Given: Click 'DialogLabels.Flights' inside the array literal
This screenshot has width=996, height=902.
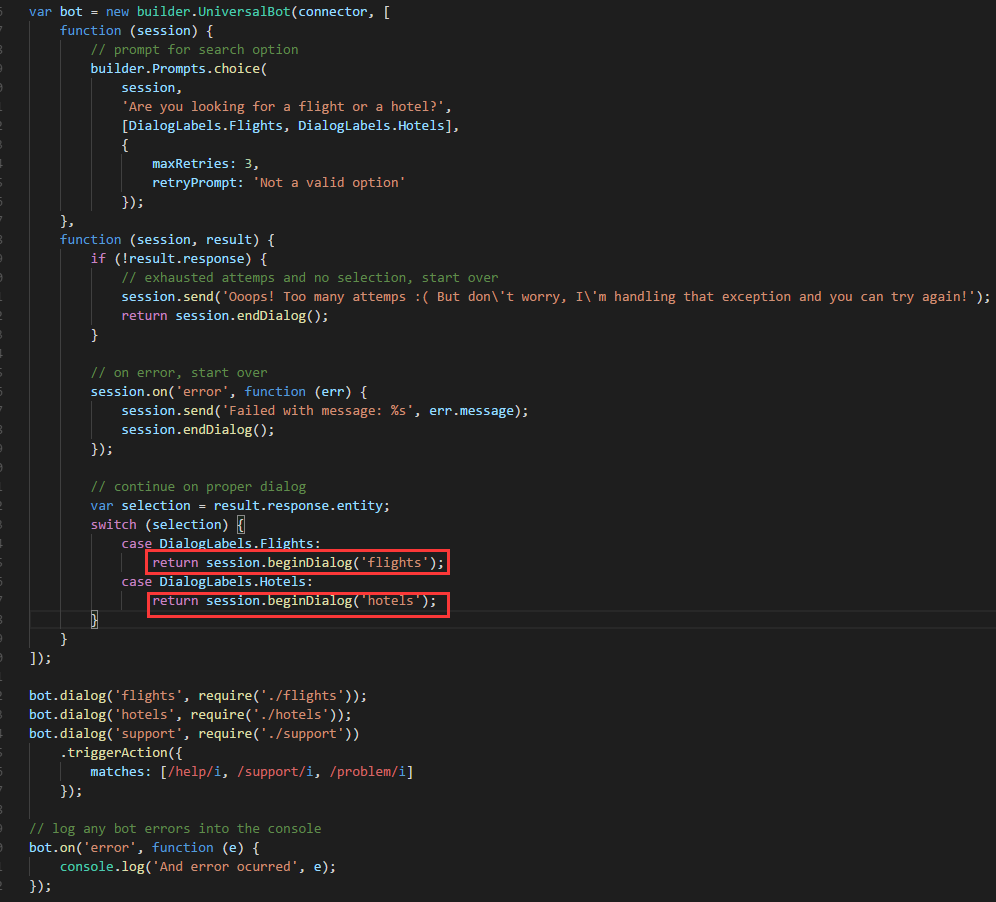Looking at the screenshot, I should click(x=206, y=126).
